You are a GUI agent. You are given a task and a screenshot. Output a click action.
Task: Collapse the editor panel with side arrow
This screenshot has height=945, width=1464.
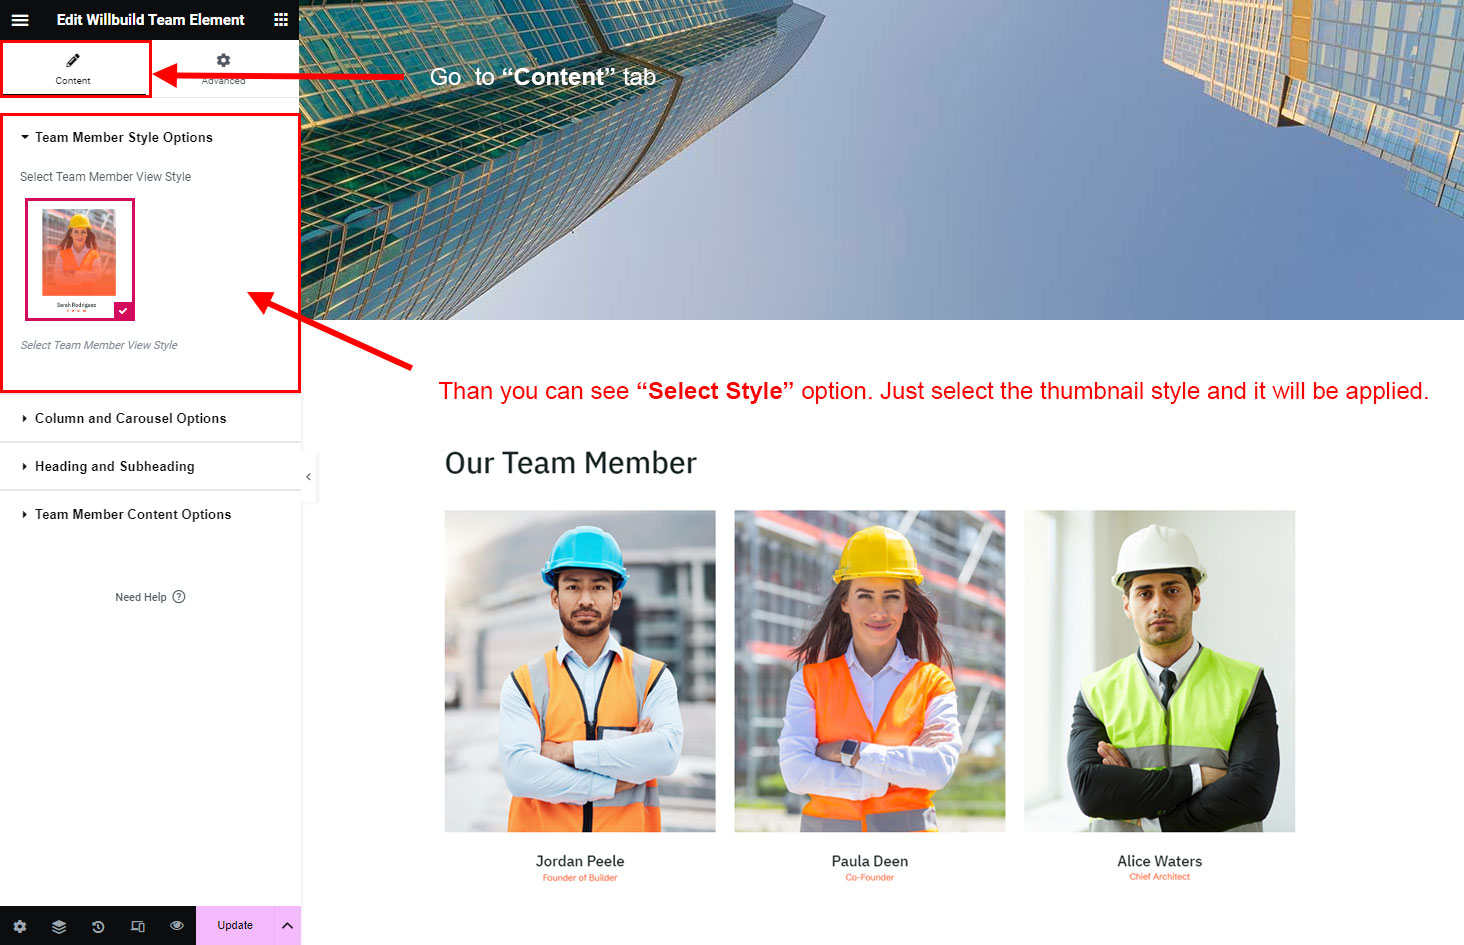pyautogui.click(x=308, y=477)
